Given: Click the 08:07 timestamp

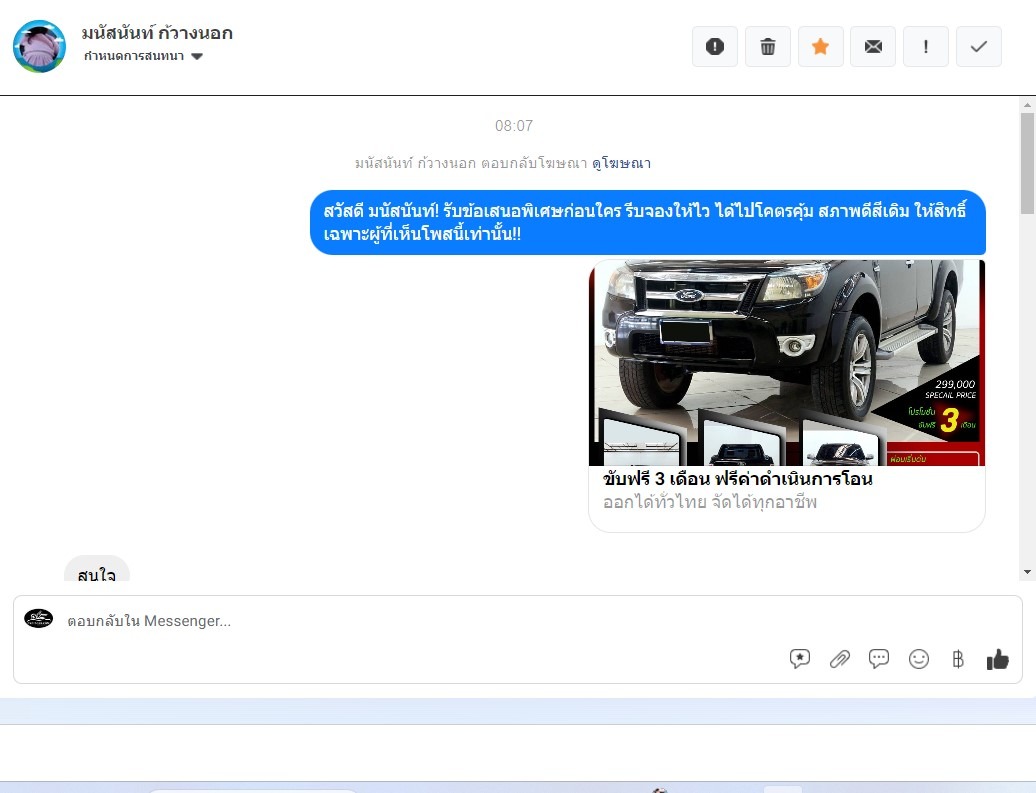Looking at the screenshot, I should pyautogui.click(x=514, y=126).
